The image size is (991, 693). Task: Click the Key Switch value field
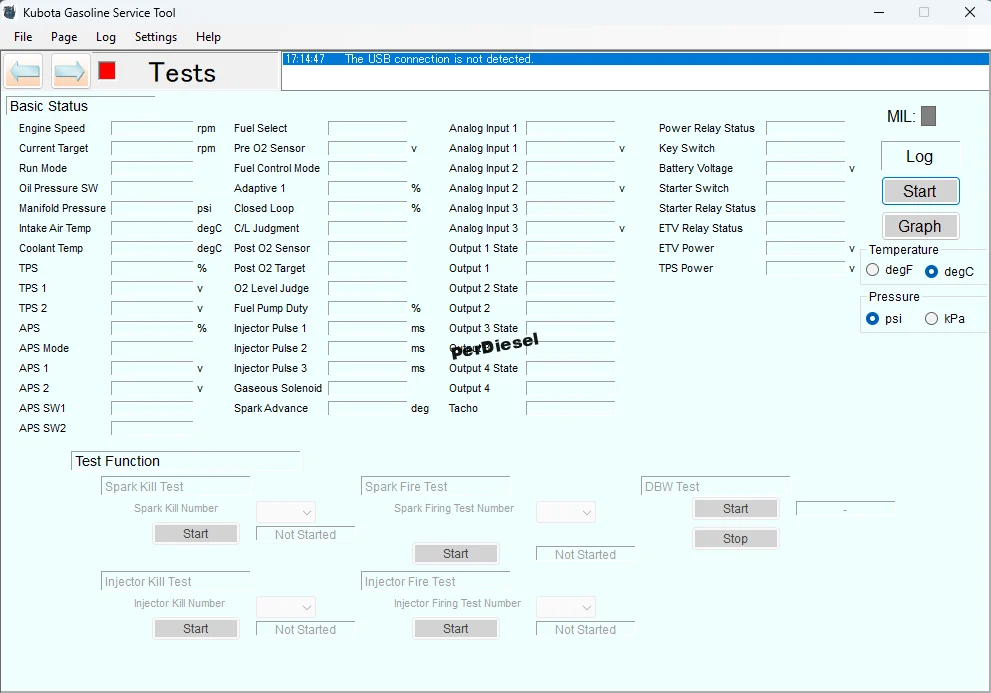805,149
